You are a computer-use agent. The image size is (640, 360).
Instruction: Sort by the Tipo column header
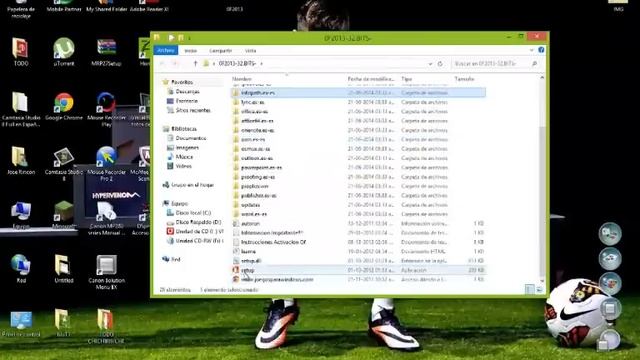(407, 79)
